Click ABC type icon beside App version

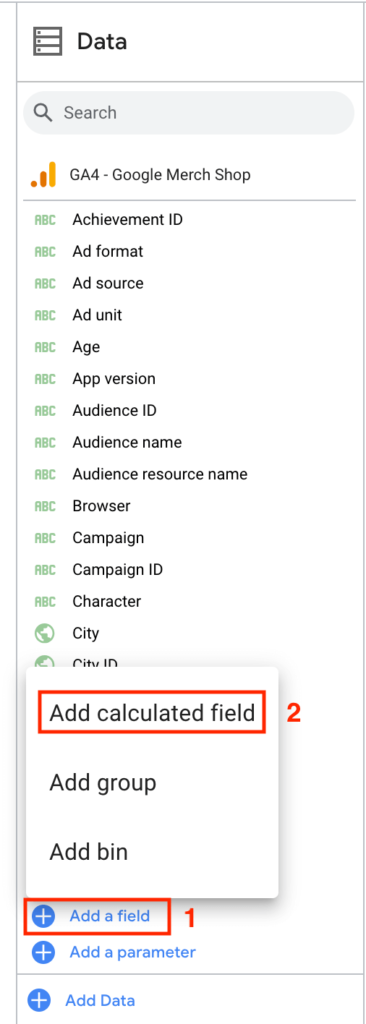pos(45,379)
